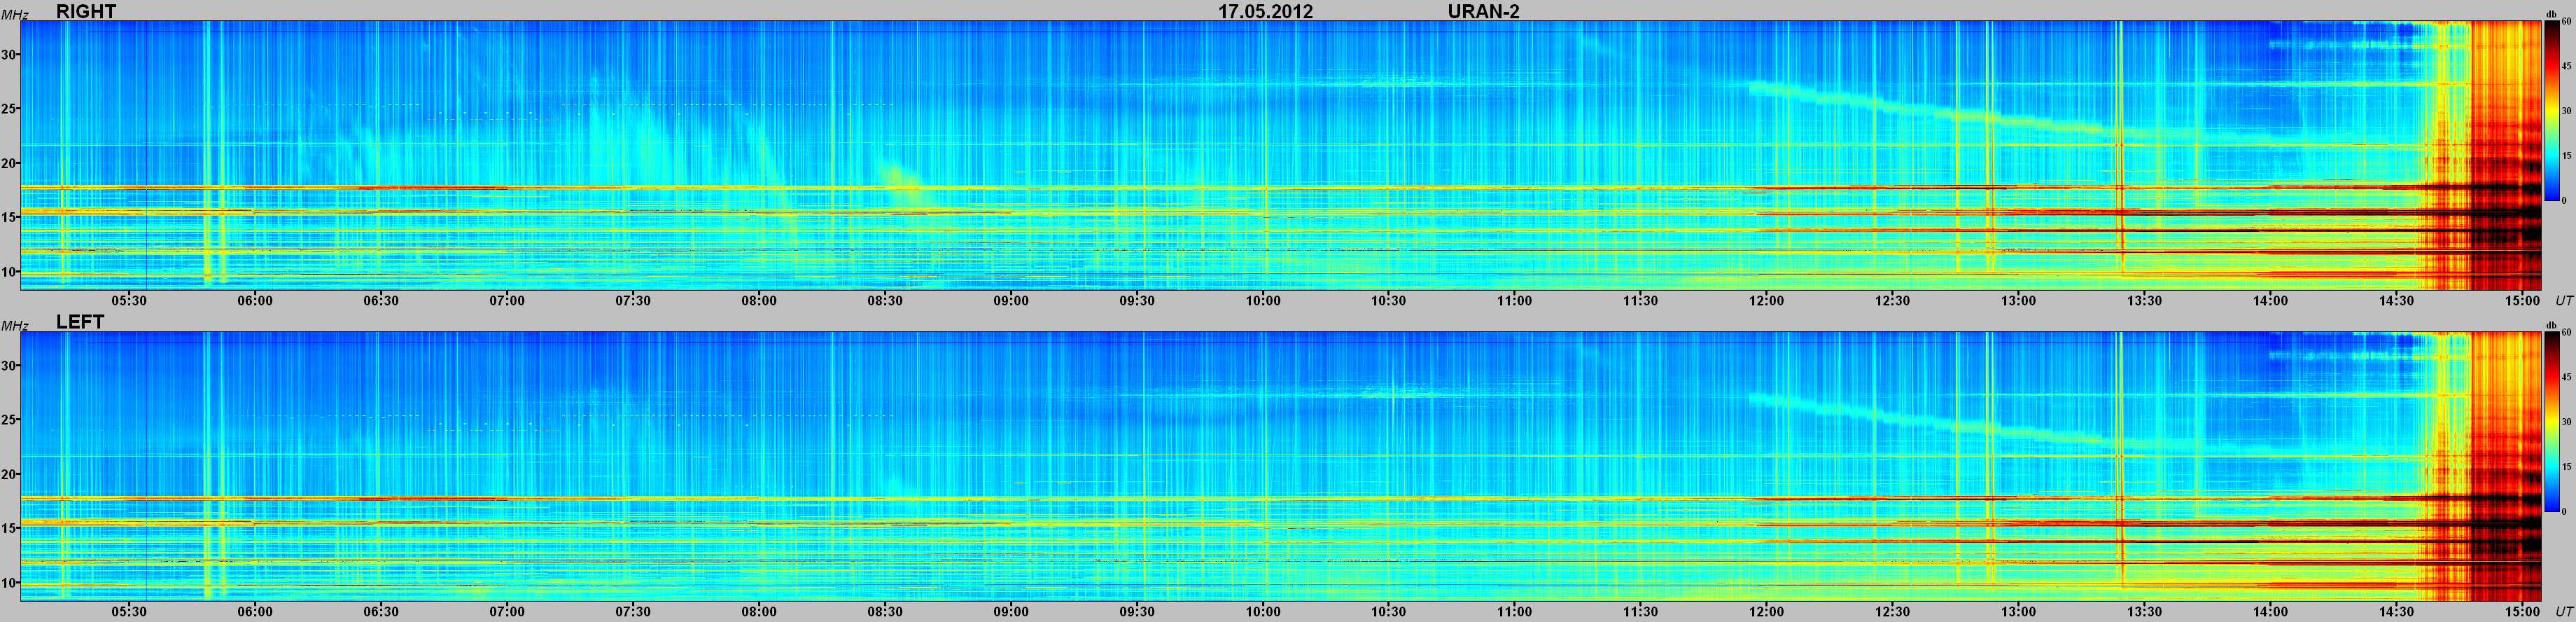This screenshot has height=622, width=2576.
Task: Click the 45 dB label on RIGHT colorbar
Action: tap(2566, 66)
